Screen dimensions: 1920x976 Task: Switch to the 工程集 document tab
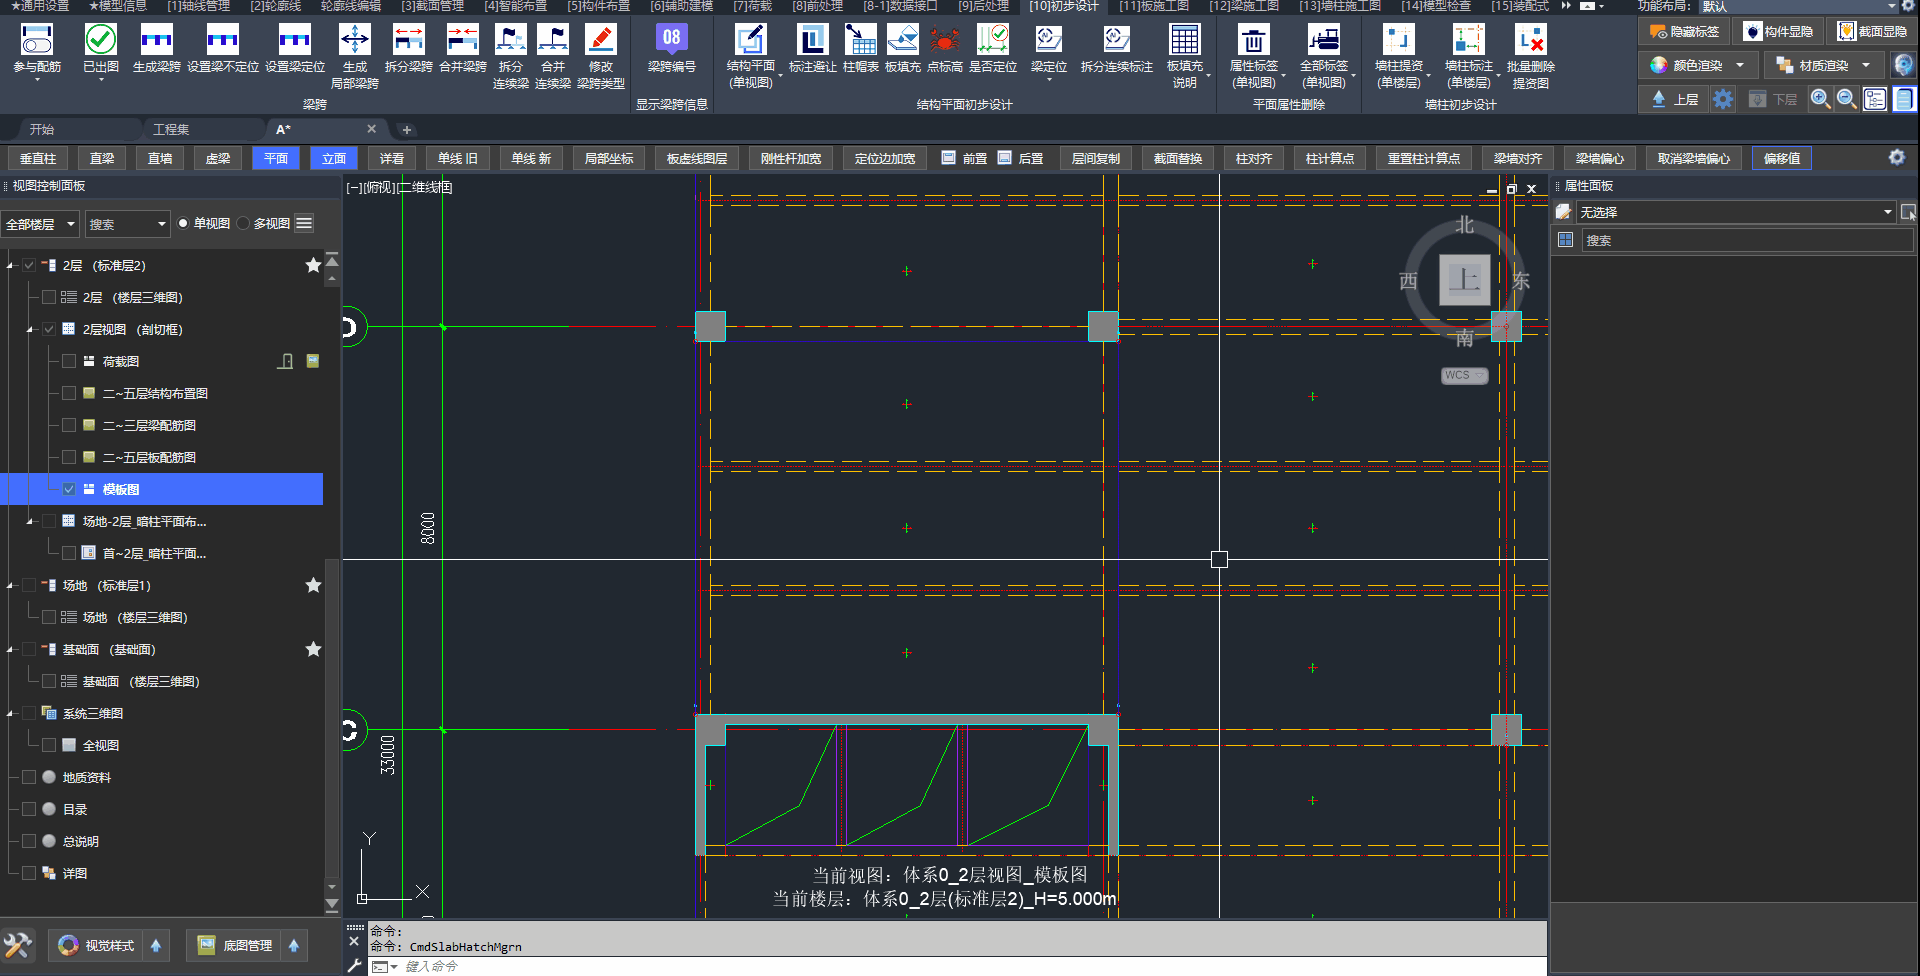[171, 130]
